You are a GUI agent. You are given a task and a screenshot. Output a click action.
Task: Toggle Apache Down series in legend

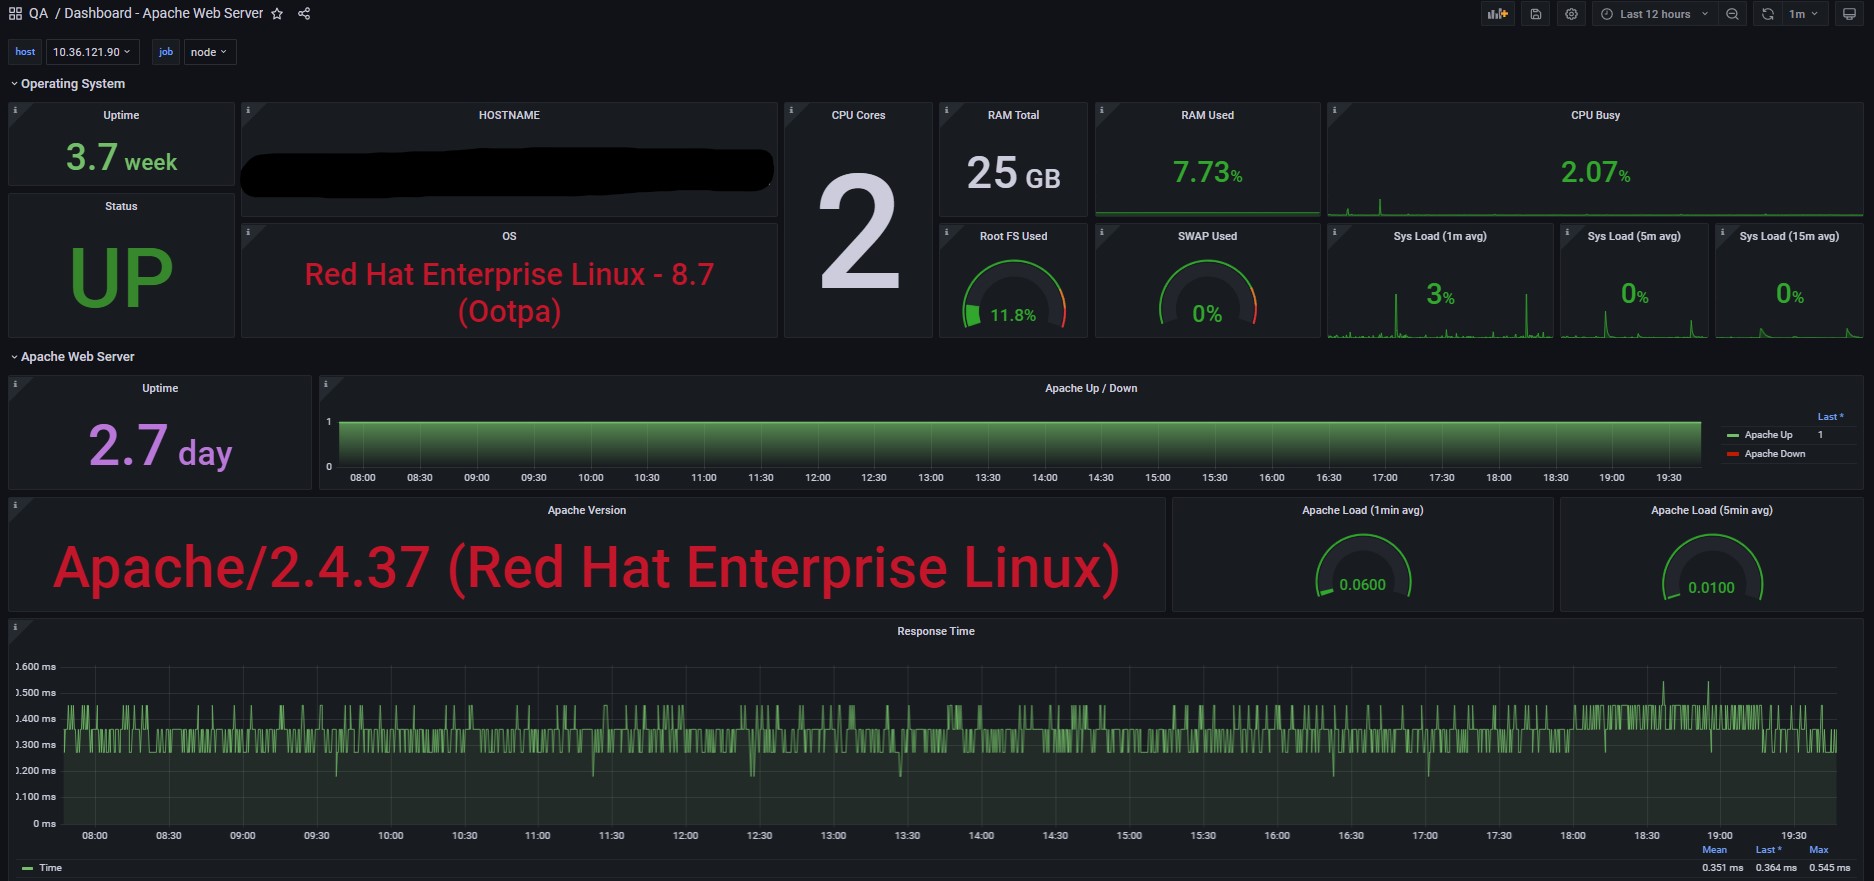tap(1775, 454)
